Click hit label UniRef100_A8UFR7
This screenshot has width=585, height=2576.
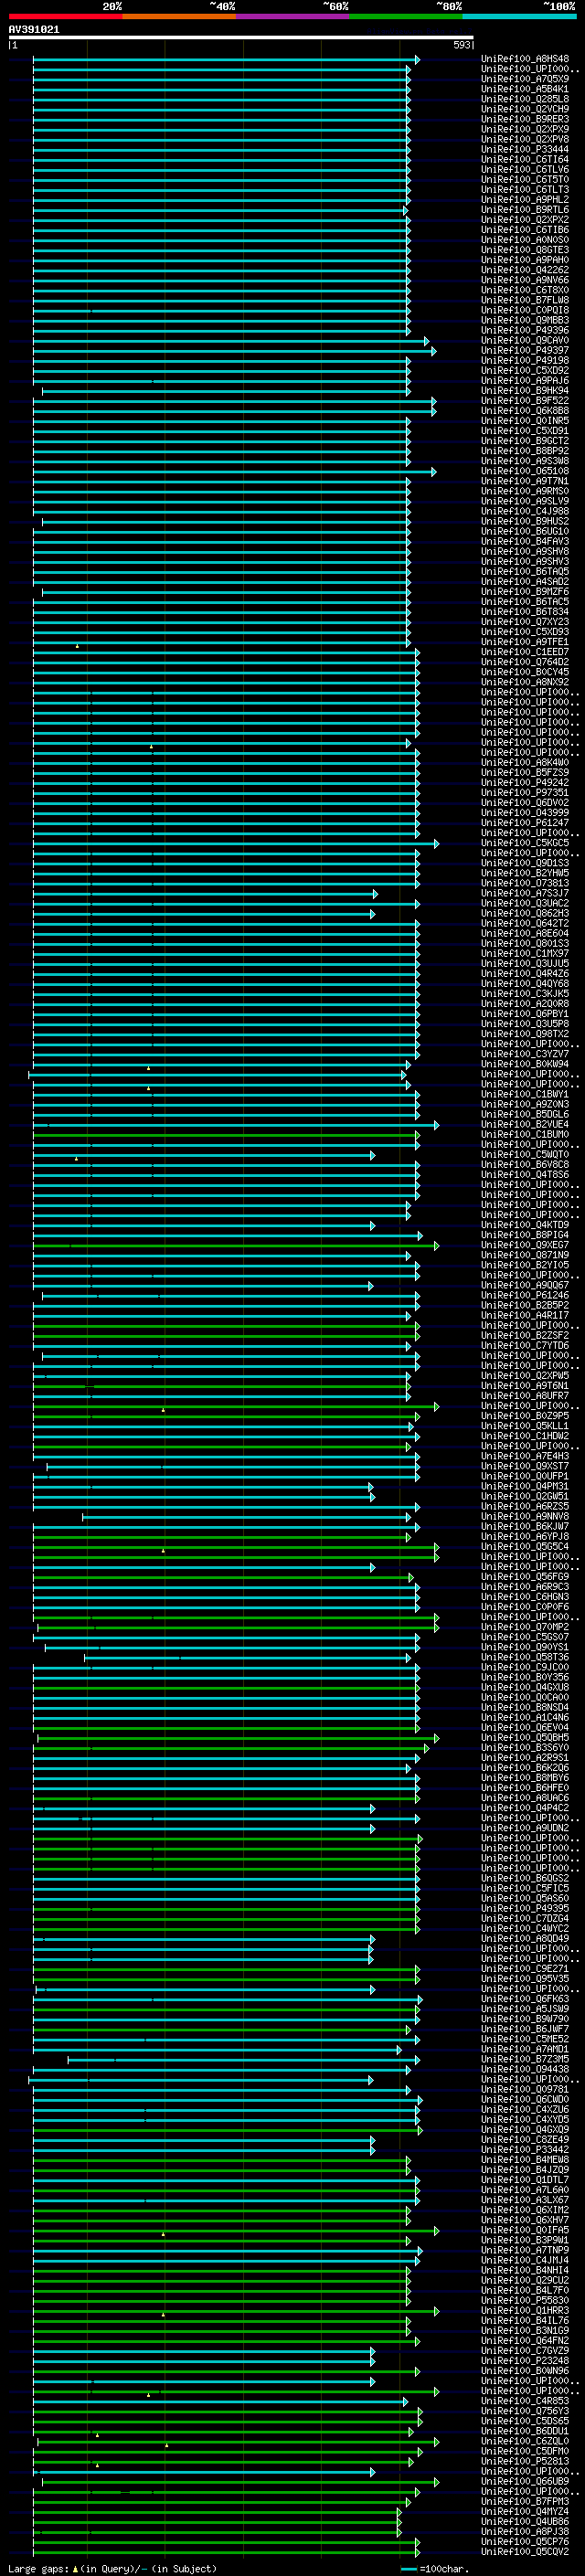point(525,1395)
